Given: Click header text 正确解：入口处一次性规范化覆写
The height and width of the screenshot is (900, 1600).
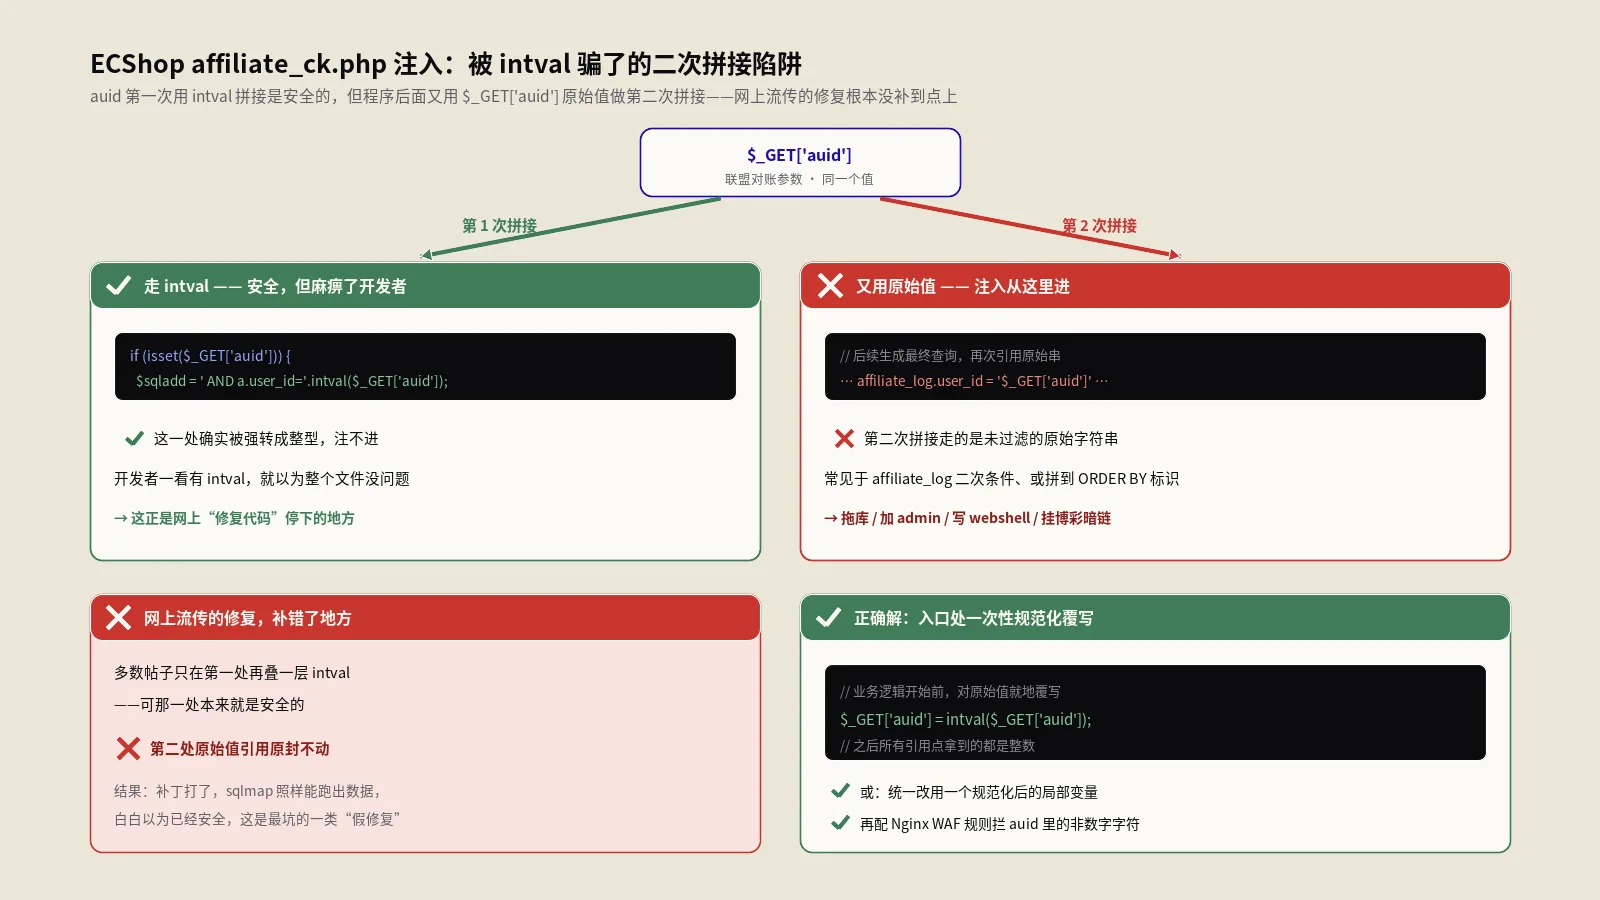Looking at the screenshot, I should coord(974,618).
